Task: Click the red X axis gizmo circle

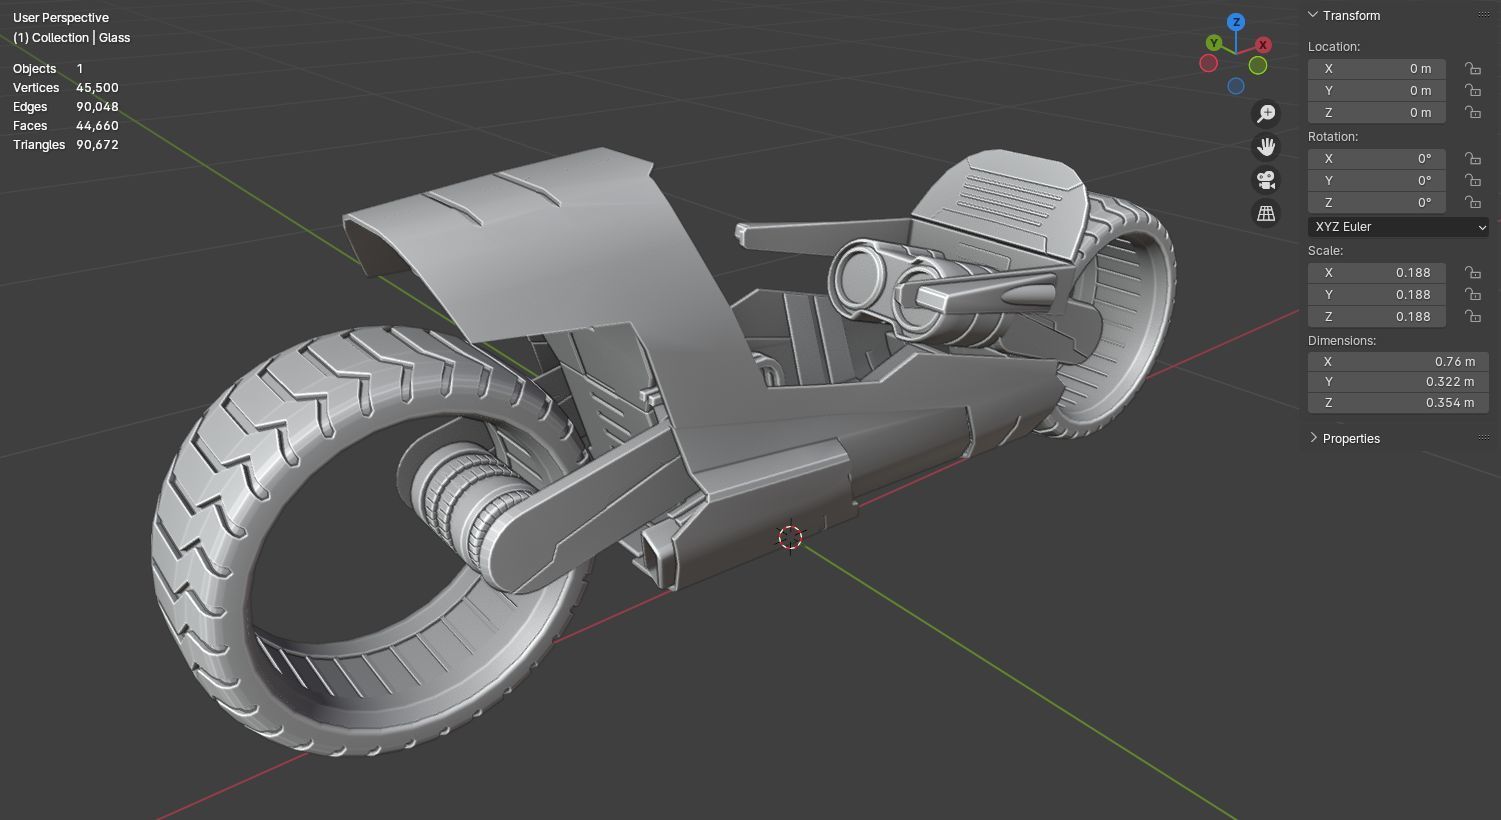Action: coord(1263,45)
